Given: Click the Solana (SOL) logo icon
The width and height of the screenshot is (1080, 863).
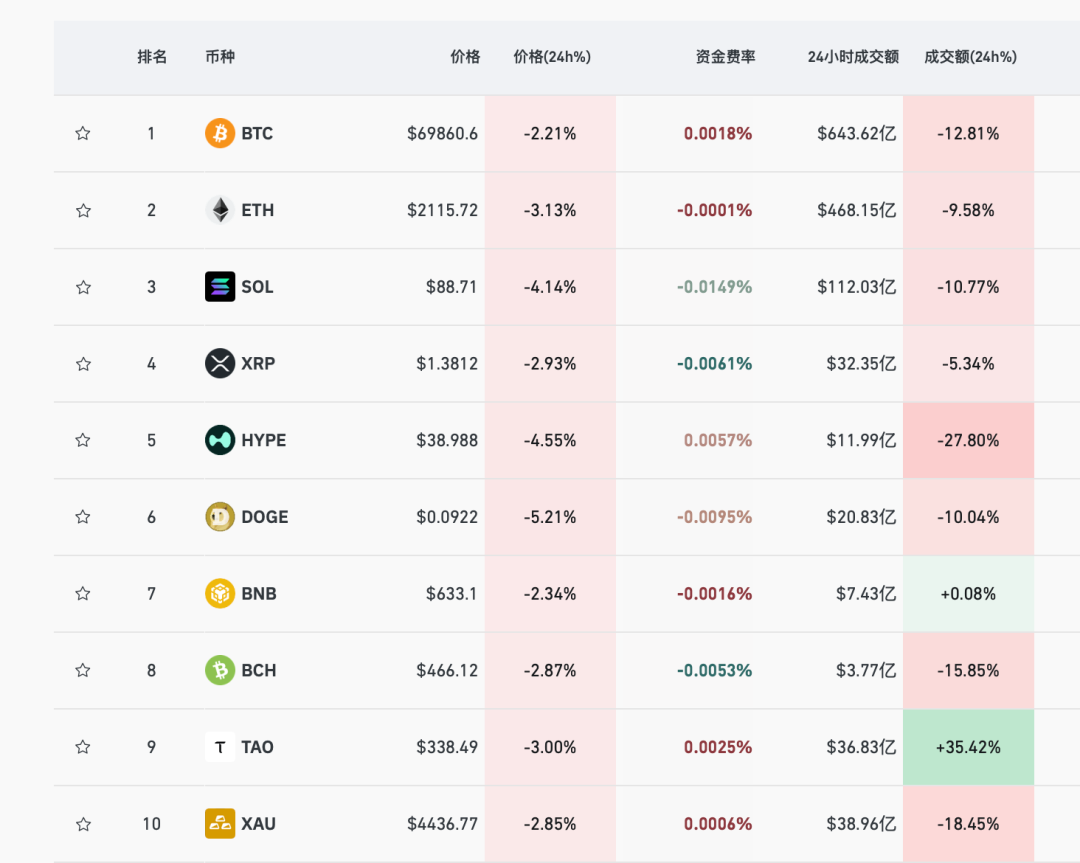Looking at the screenshot, I should 220,287.
